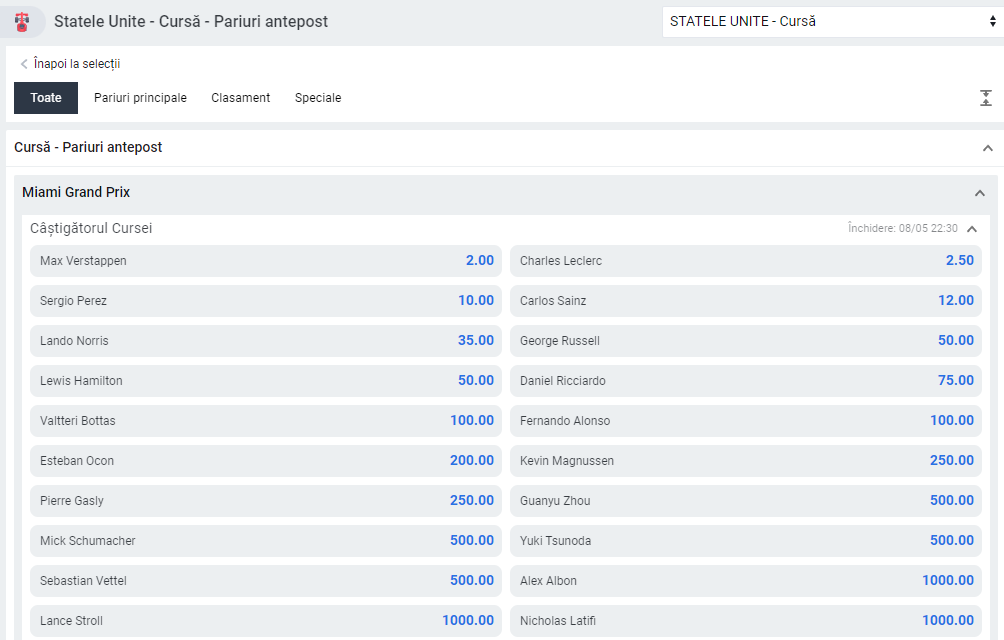Image resolution: width=1004 pixels, height=640 pixels.
Task: Select the Toate tab
Action: [46, 98]
